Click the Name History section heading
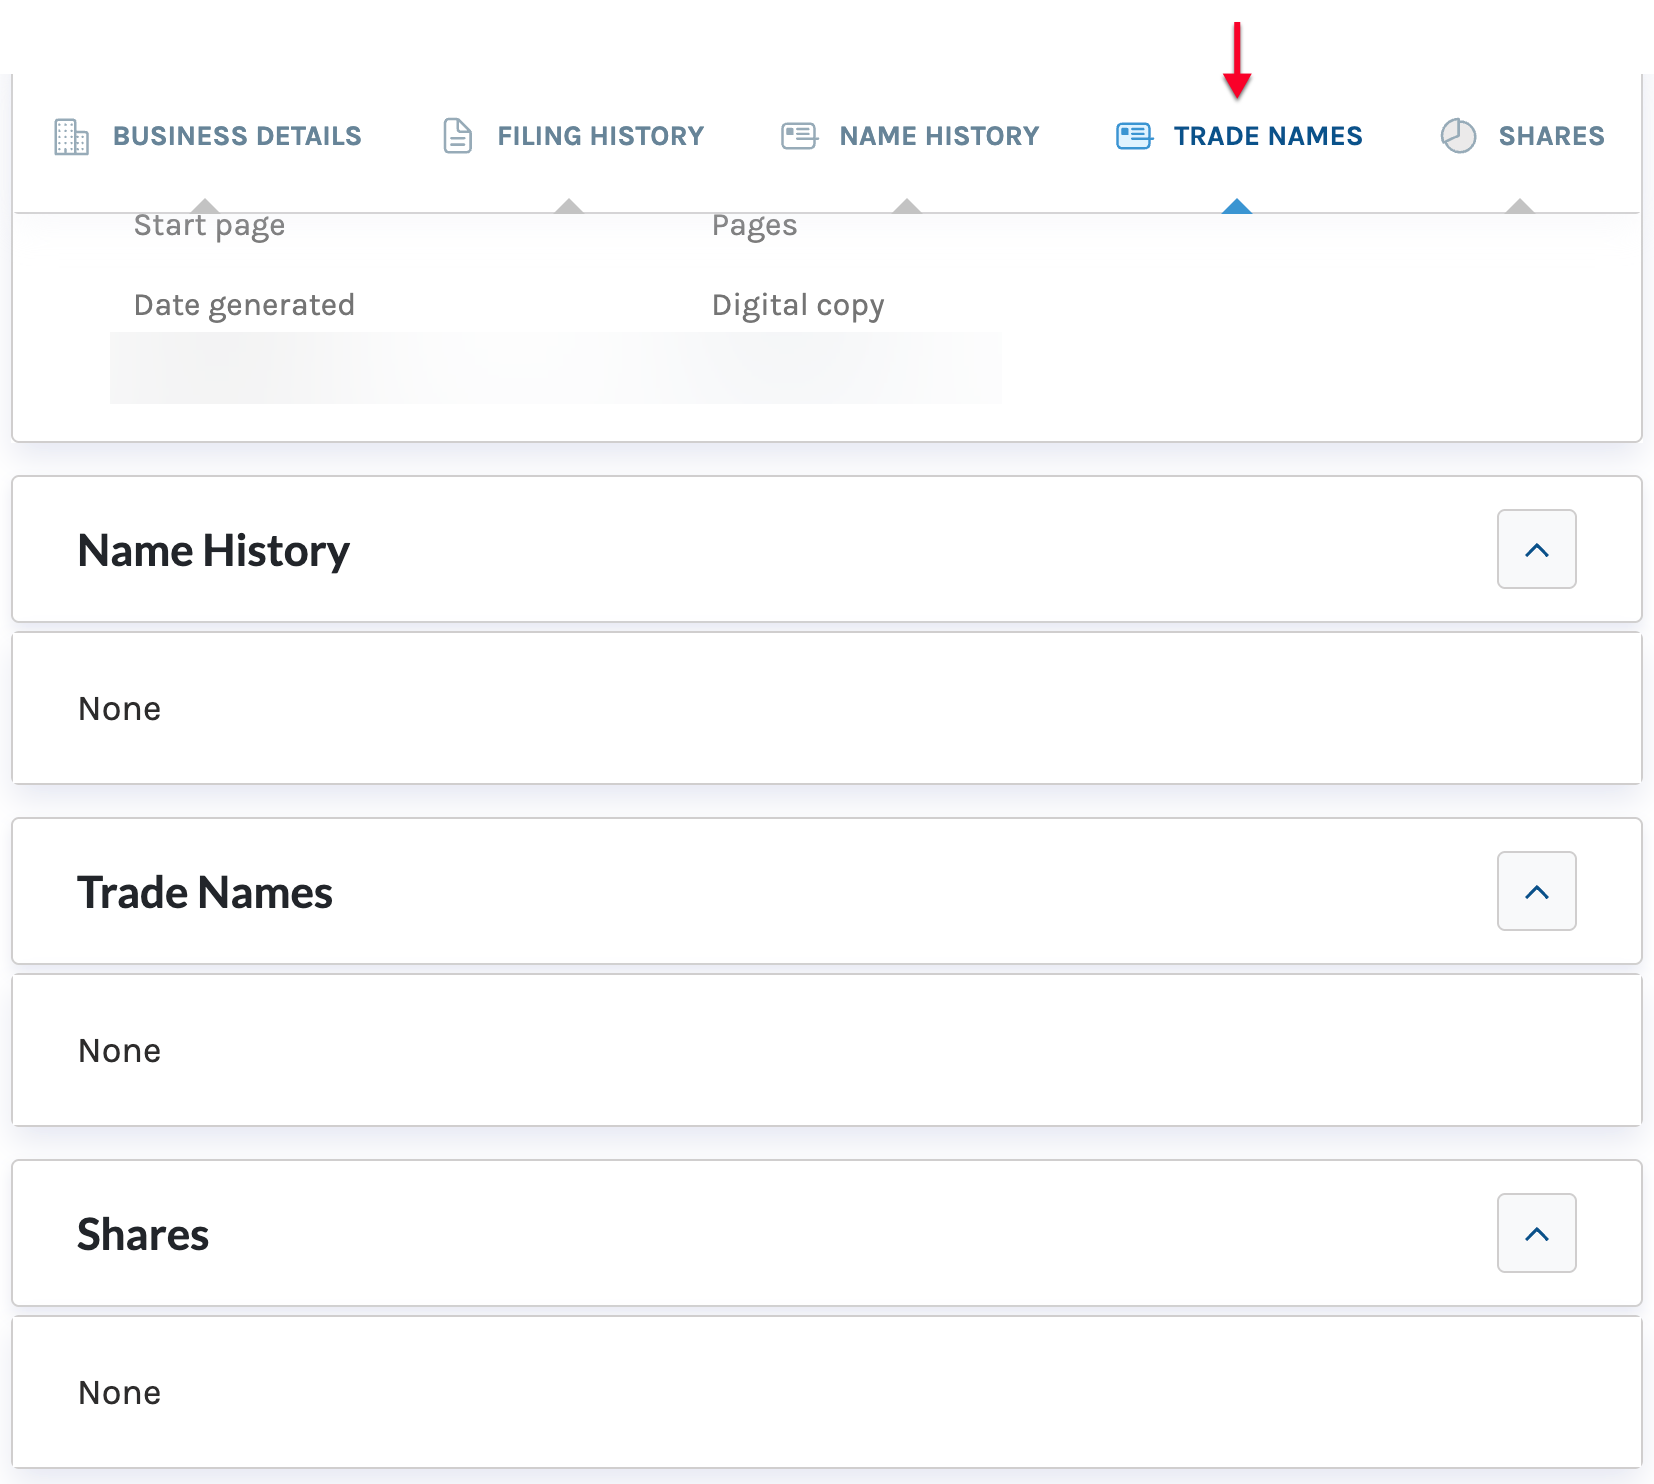This screenshot has height=1484, width=1654. 214,551
